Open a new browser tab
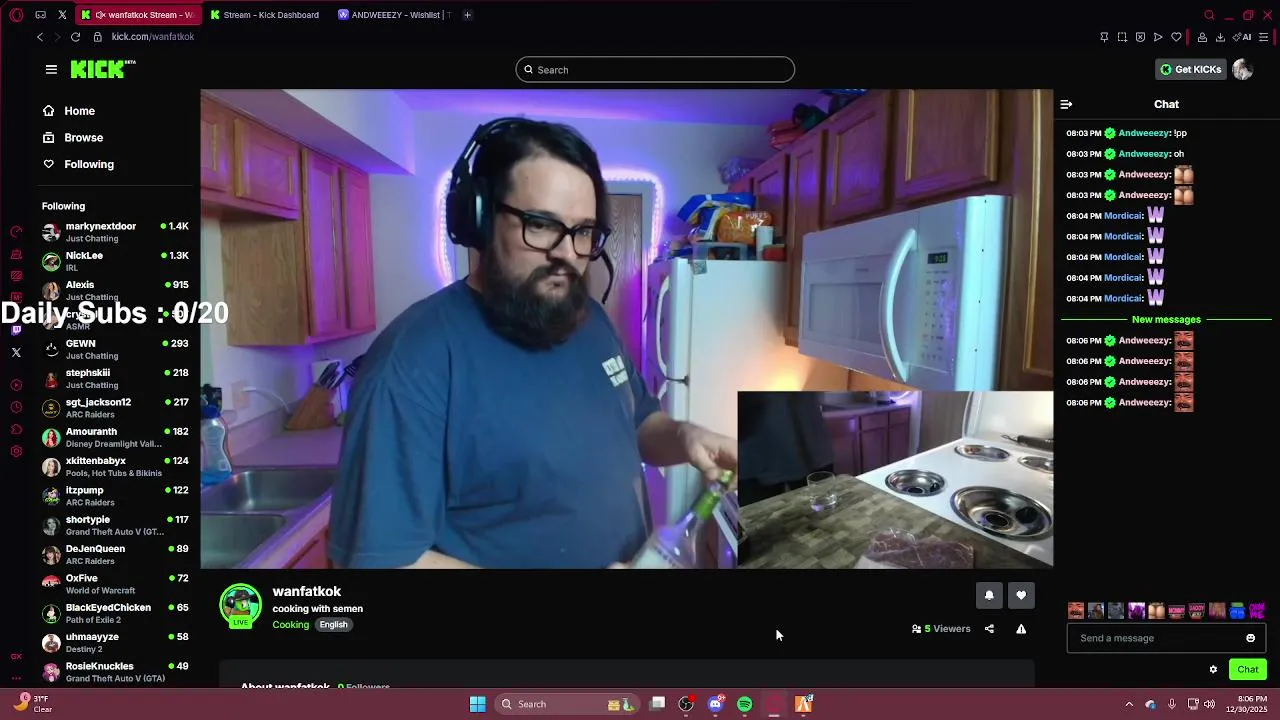Viewport: 1280px width, 720px height. click(467, 15)
